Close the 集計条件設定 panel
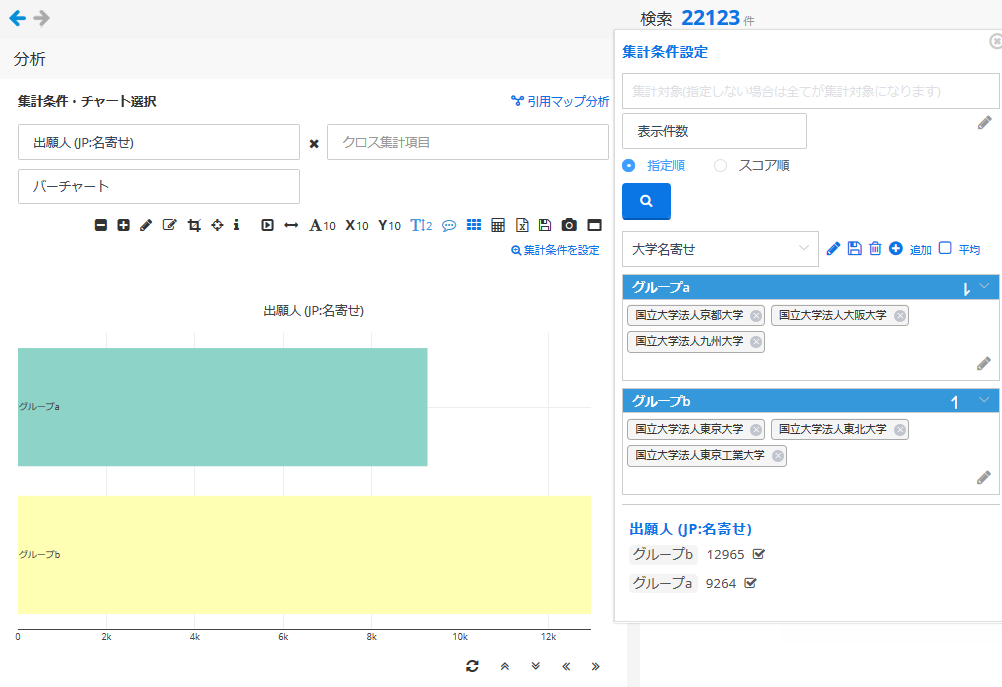The width and height of the screenshot is (1002, 687). click(996, 41)
